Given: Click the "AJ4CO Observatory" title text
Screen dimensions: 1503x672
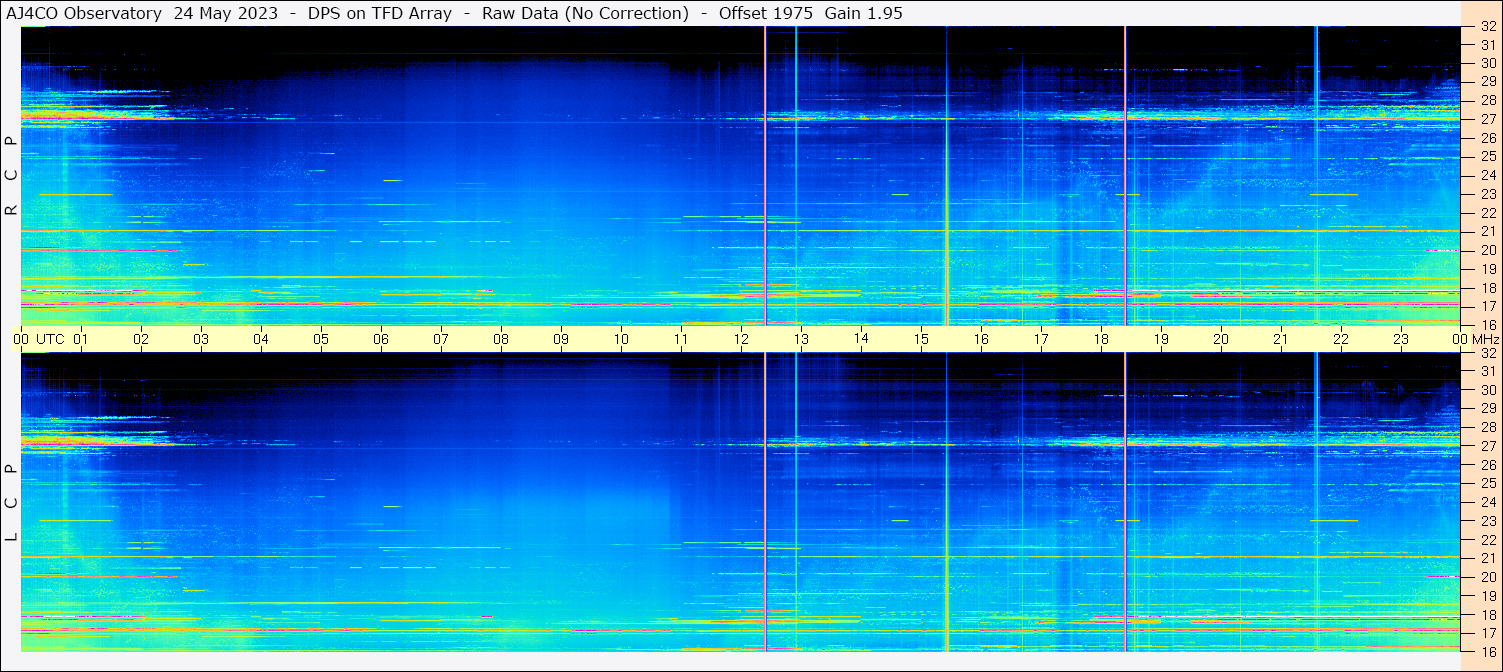Looking at the screenshot, I should click(x=84, y=13).
